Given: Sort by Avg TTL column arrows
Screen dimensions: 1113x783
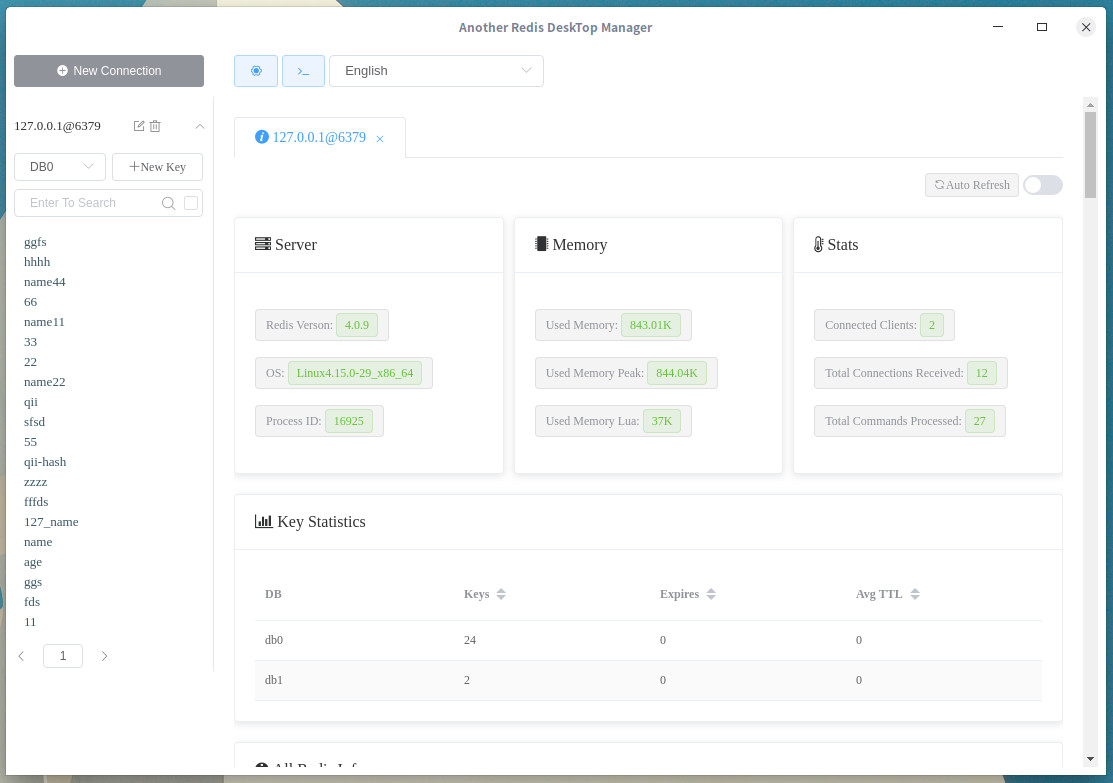Looking at the screenshot, I should (x=915, y=594).
